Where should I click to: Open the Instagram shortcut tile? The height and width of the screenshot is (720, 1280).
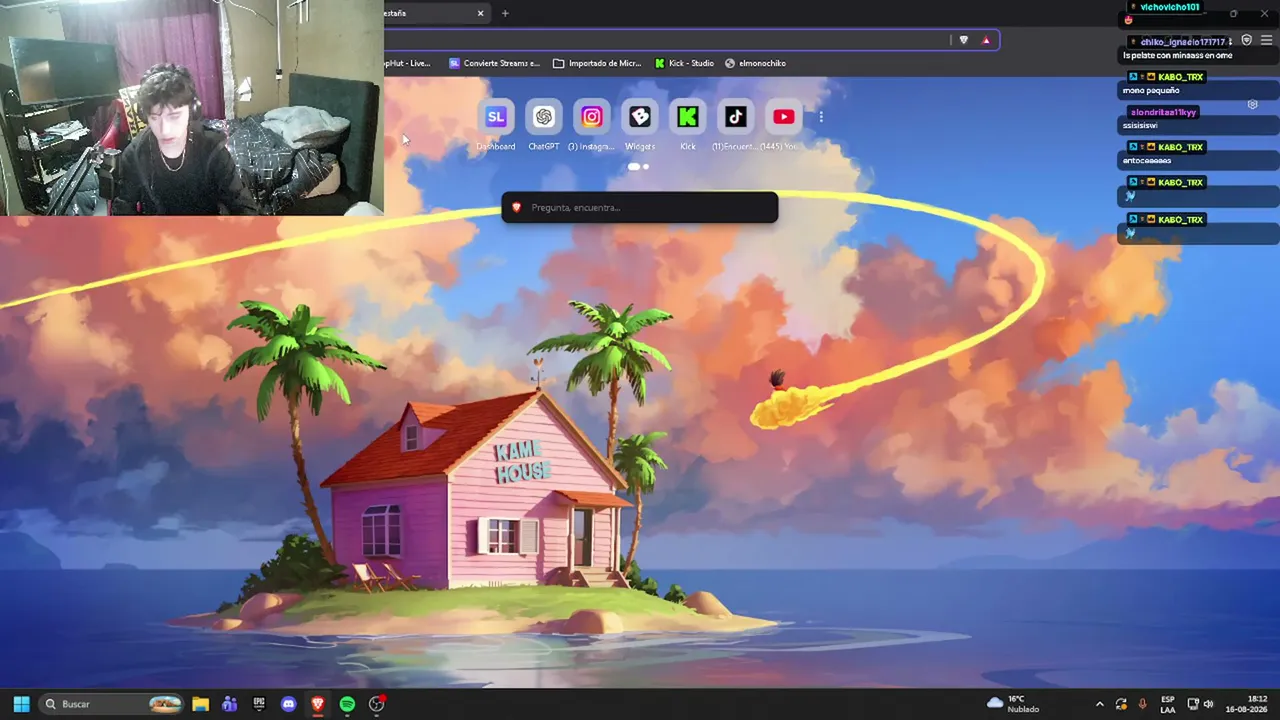click(x=591, y=117)
